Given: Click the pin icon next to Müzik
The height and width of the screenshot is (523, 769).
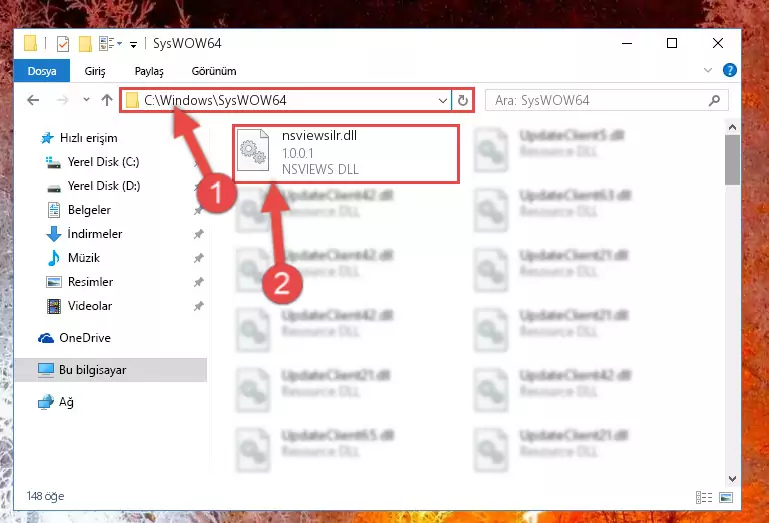Looking at the screenshot, I should tap(199, 258).
